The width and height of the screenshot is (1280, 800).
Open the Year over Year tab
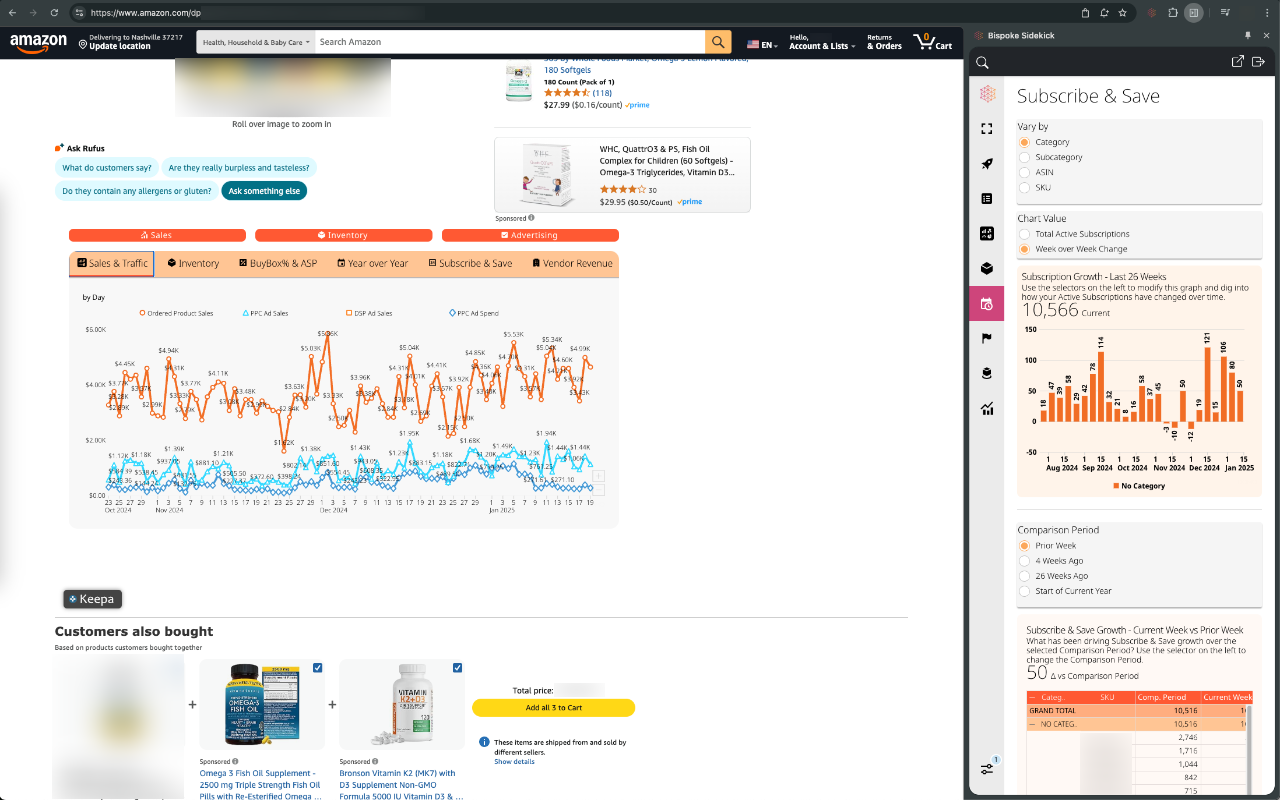click(x=371, y=264)
